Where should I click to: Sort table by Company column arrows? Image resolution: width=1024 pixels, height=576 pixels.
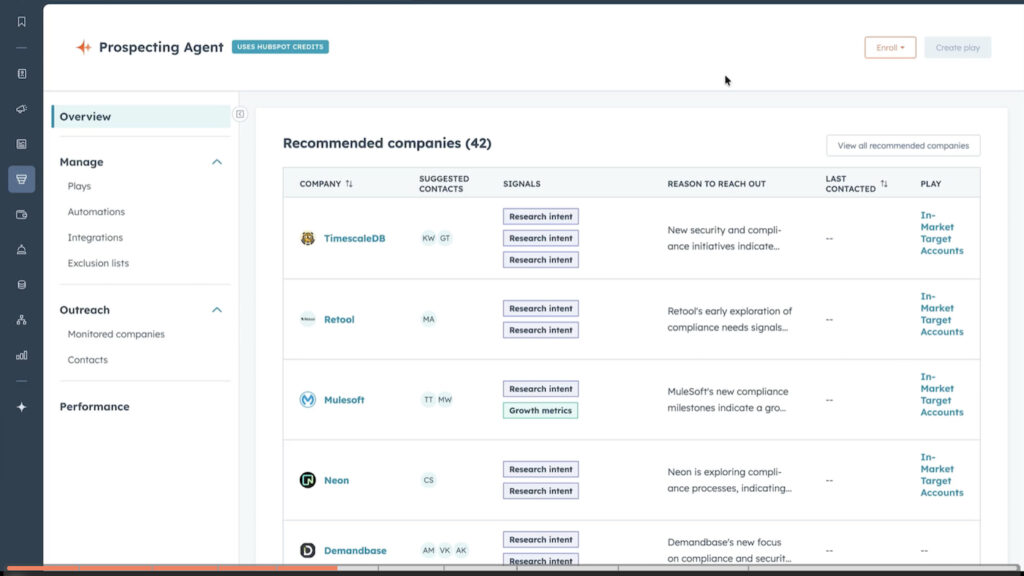point(349,184)
